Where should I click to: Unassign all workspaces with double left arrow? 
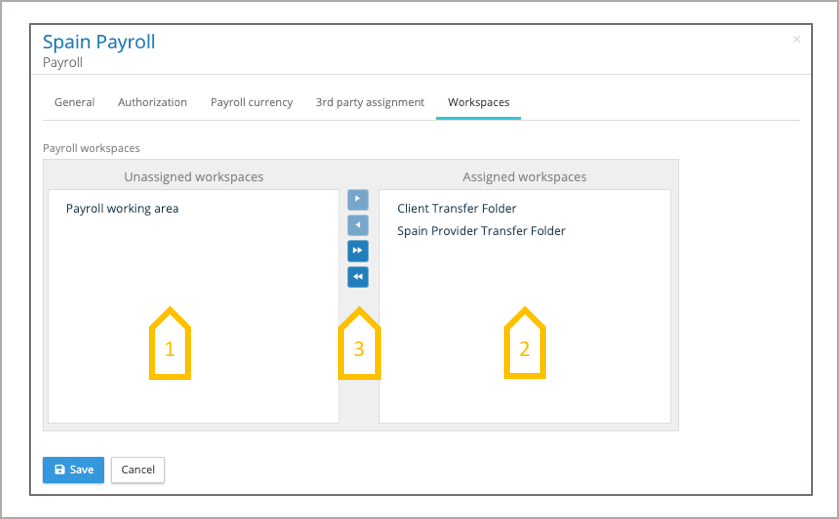358,277
